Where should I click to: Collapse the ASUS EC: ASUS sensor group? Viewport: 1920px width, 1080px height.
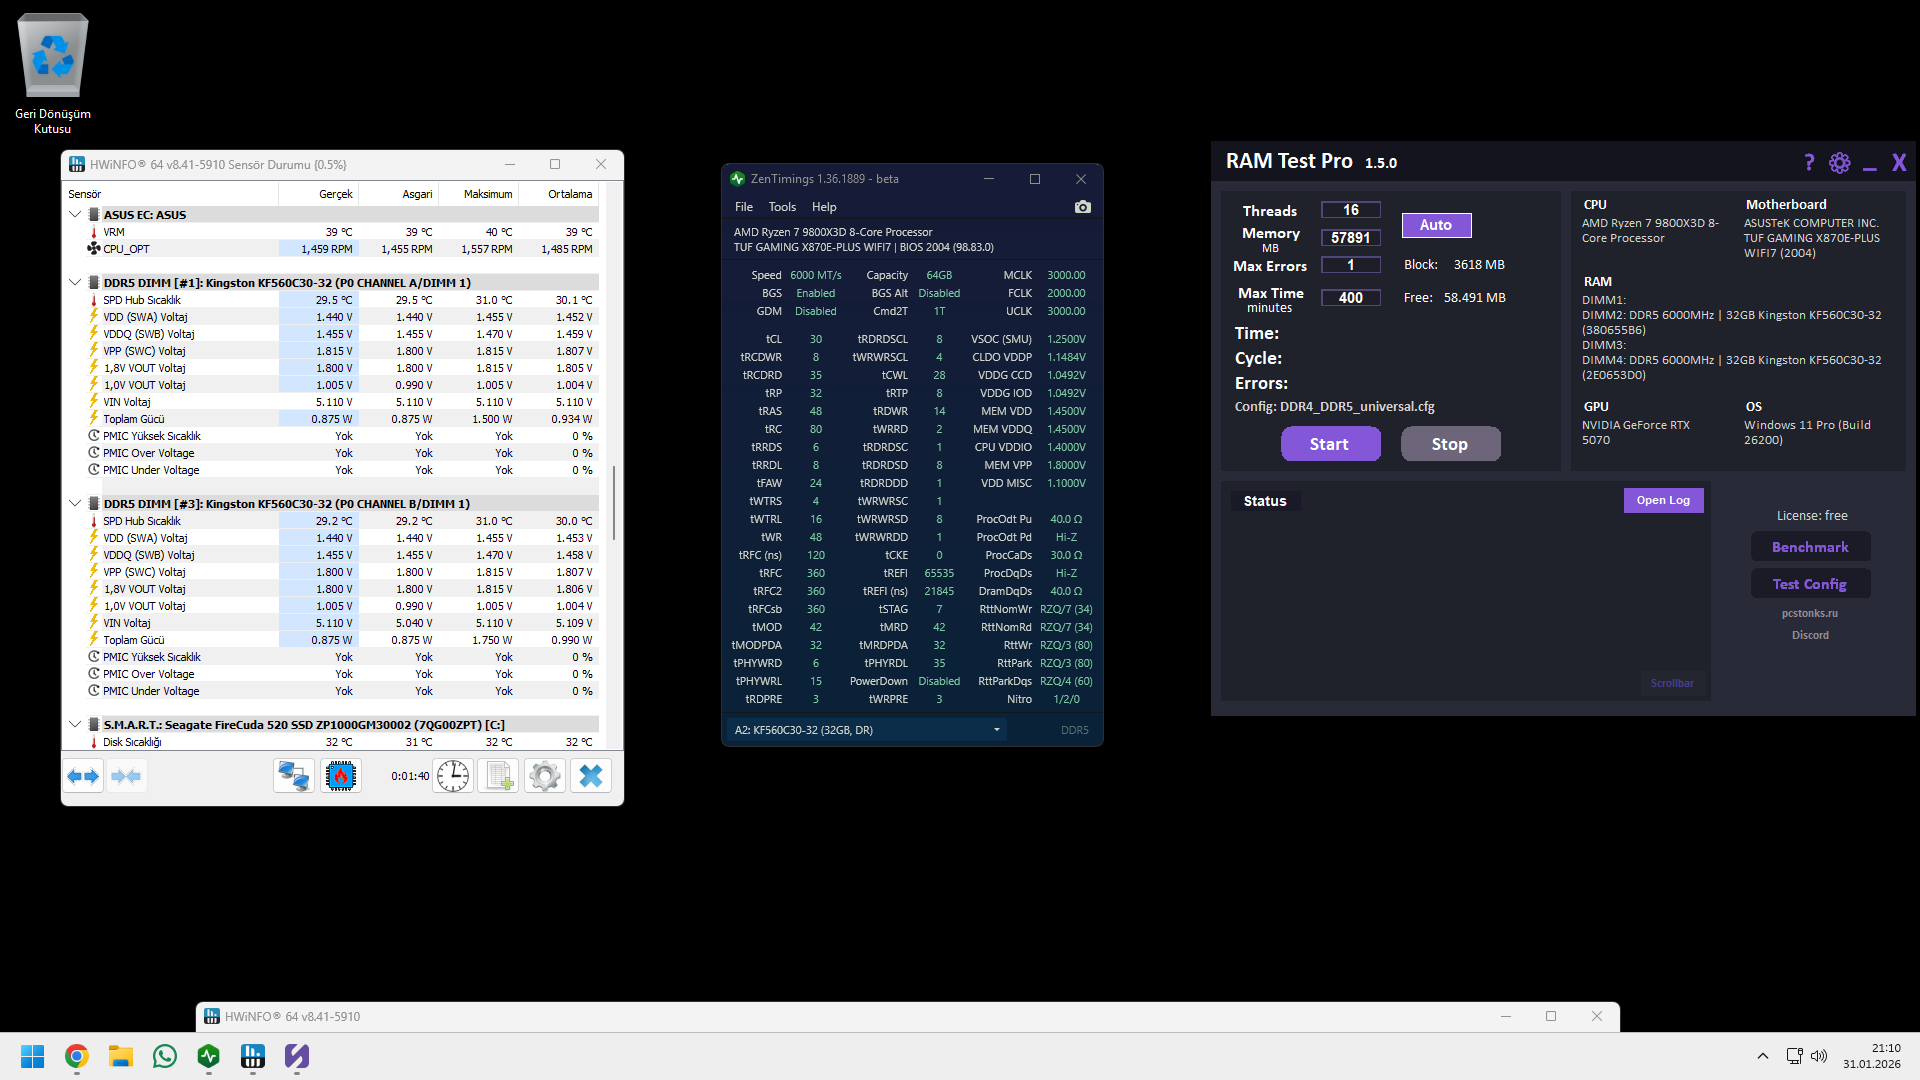(75, 214)
